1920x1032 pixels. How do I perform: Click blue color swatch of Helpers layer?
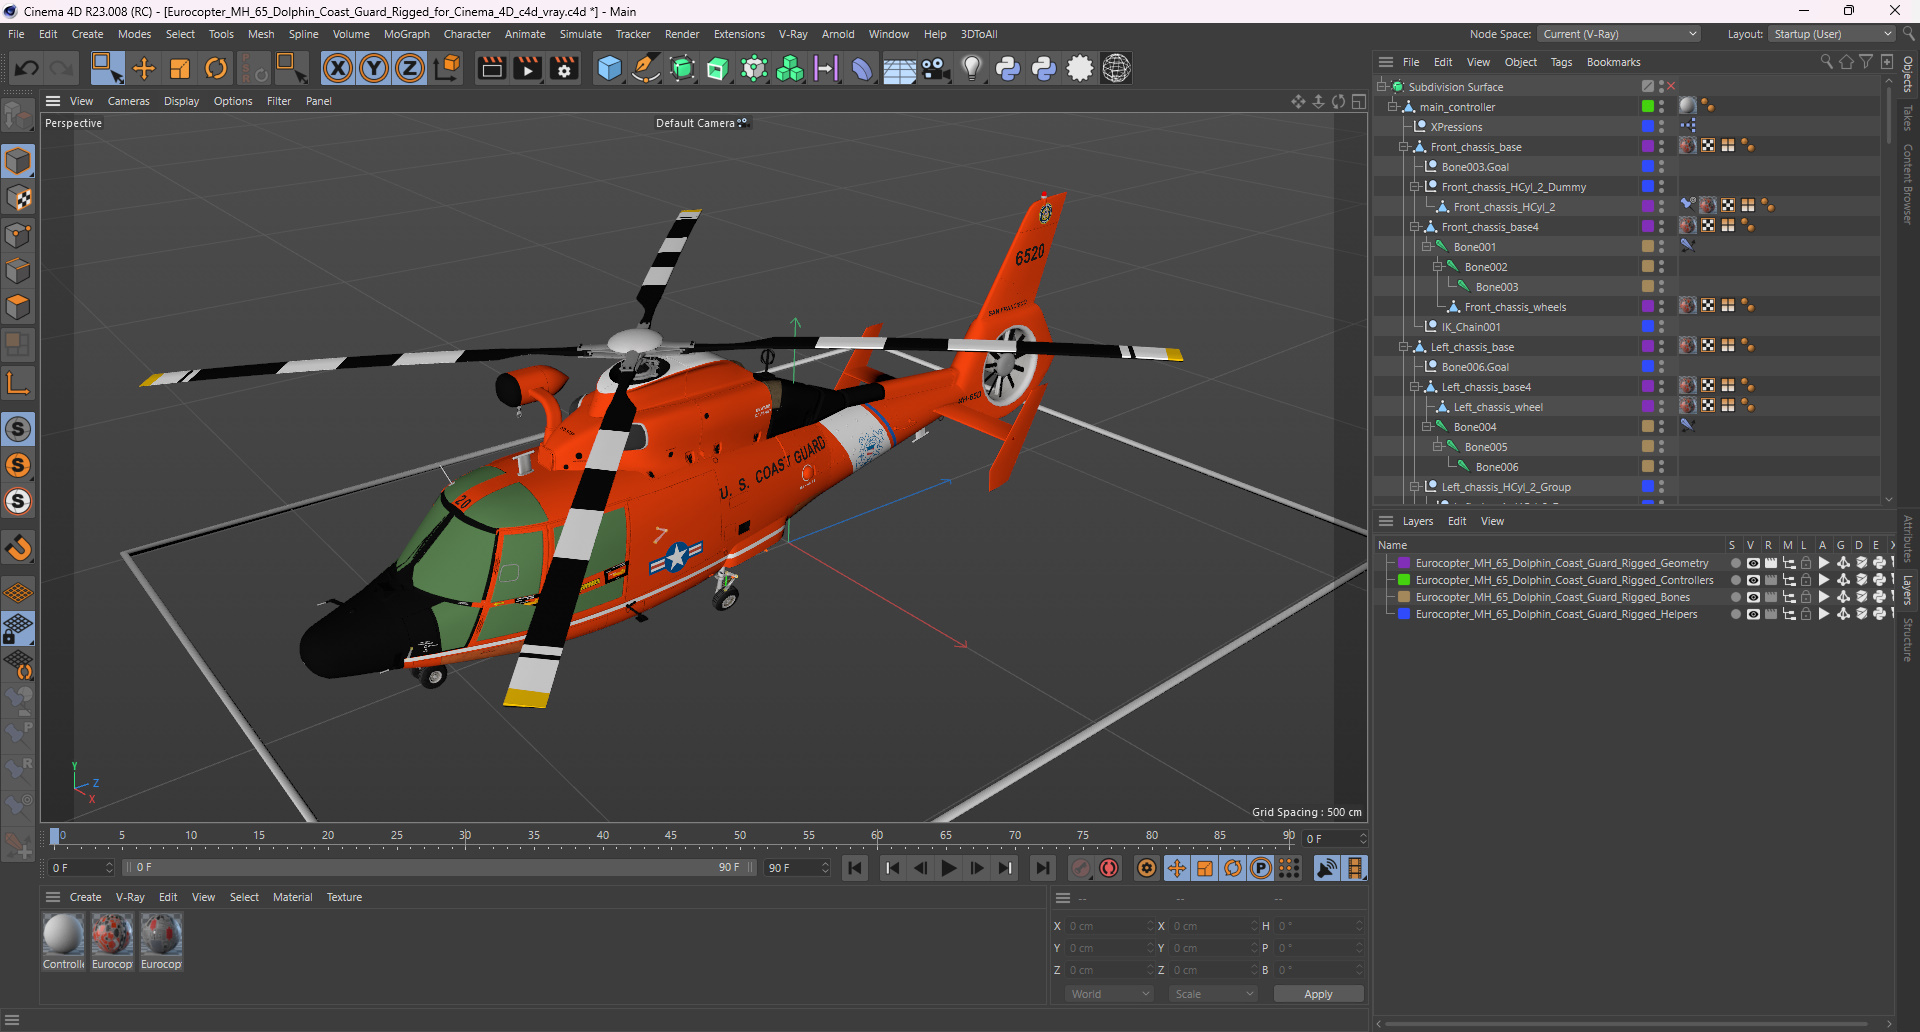pyautogui.click(x=1404, y=614)
